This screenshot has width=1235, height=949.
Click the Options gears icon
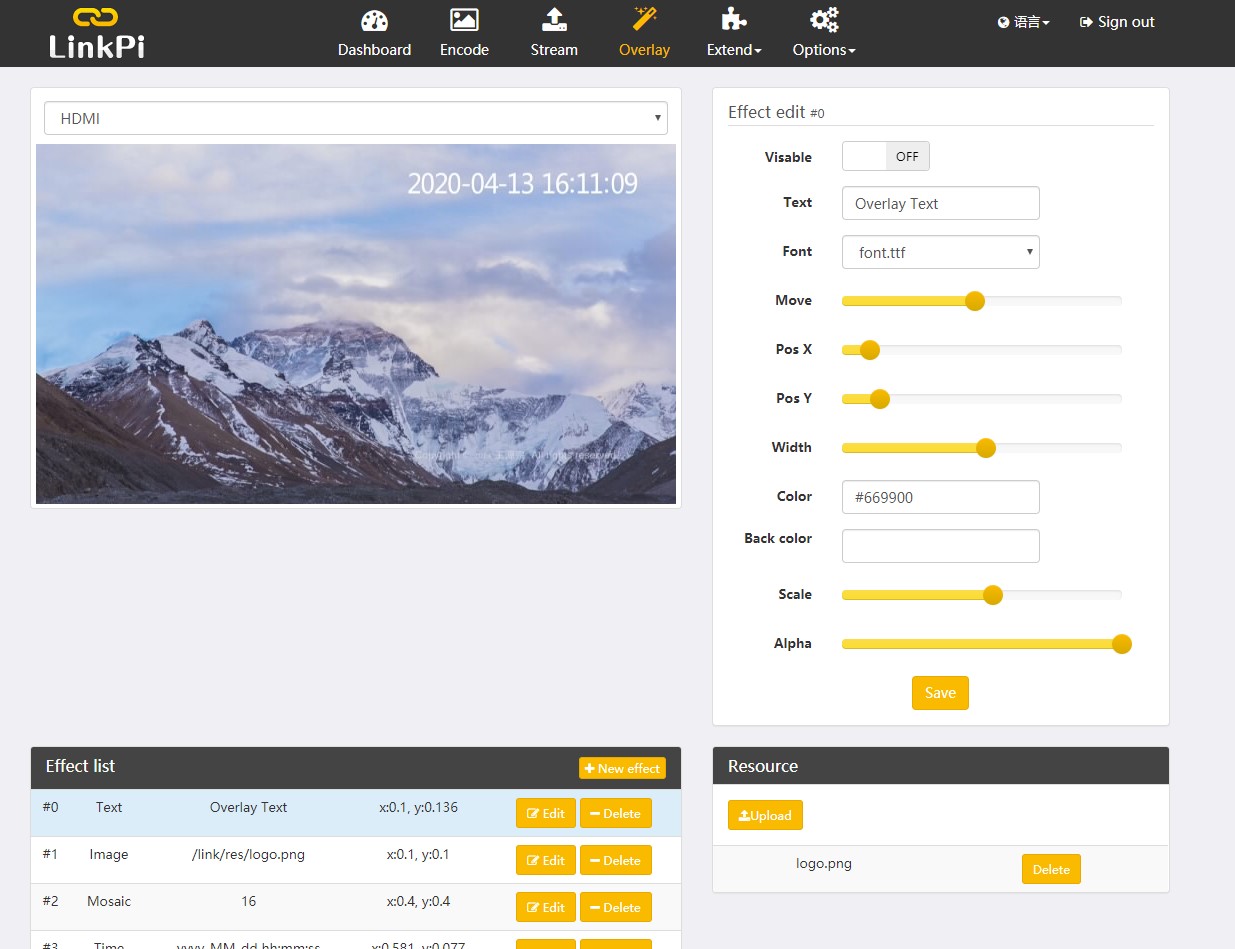[x=824, y=21]
